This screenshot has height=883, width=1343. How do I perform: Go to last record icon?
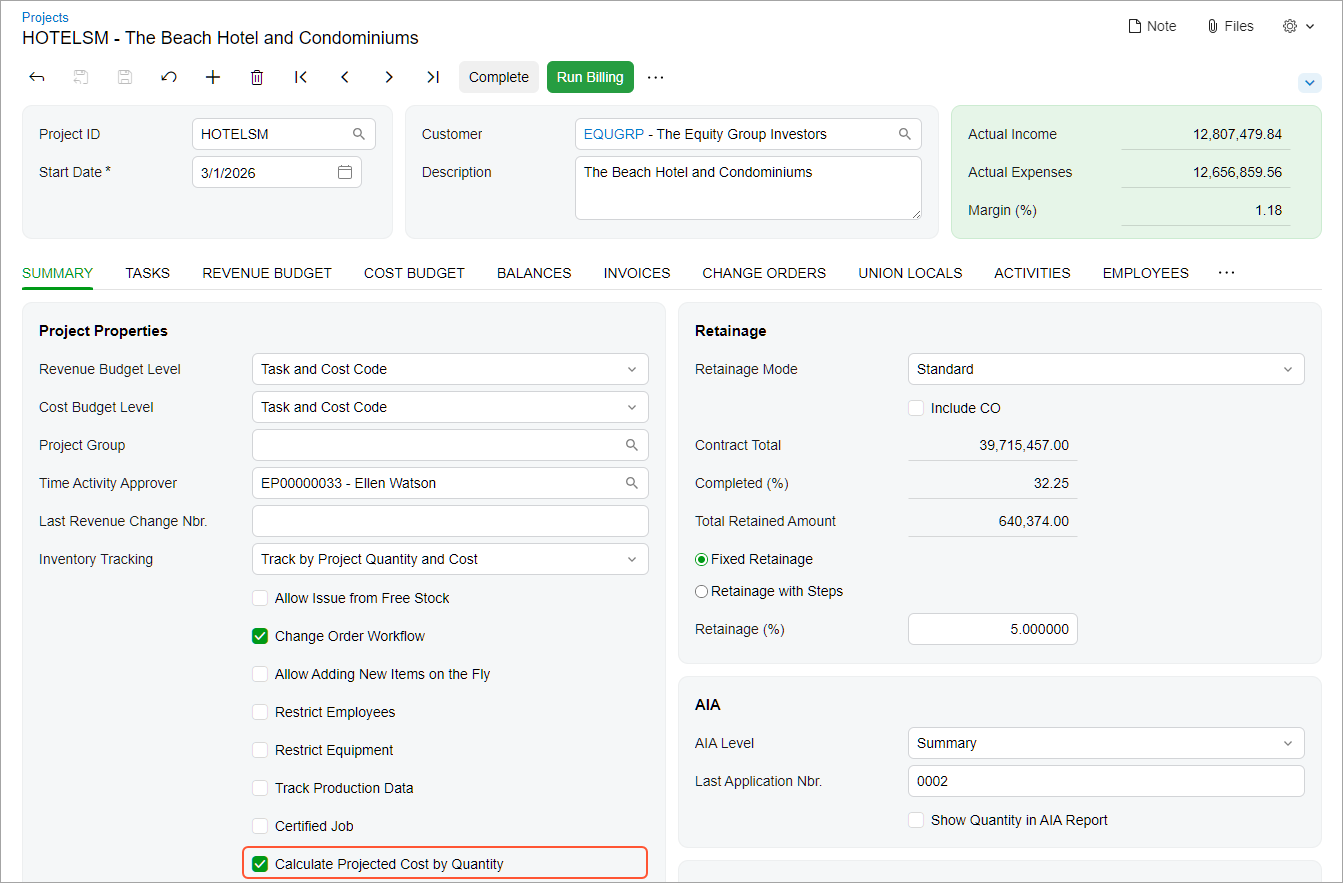click(x=433, y=77)
